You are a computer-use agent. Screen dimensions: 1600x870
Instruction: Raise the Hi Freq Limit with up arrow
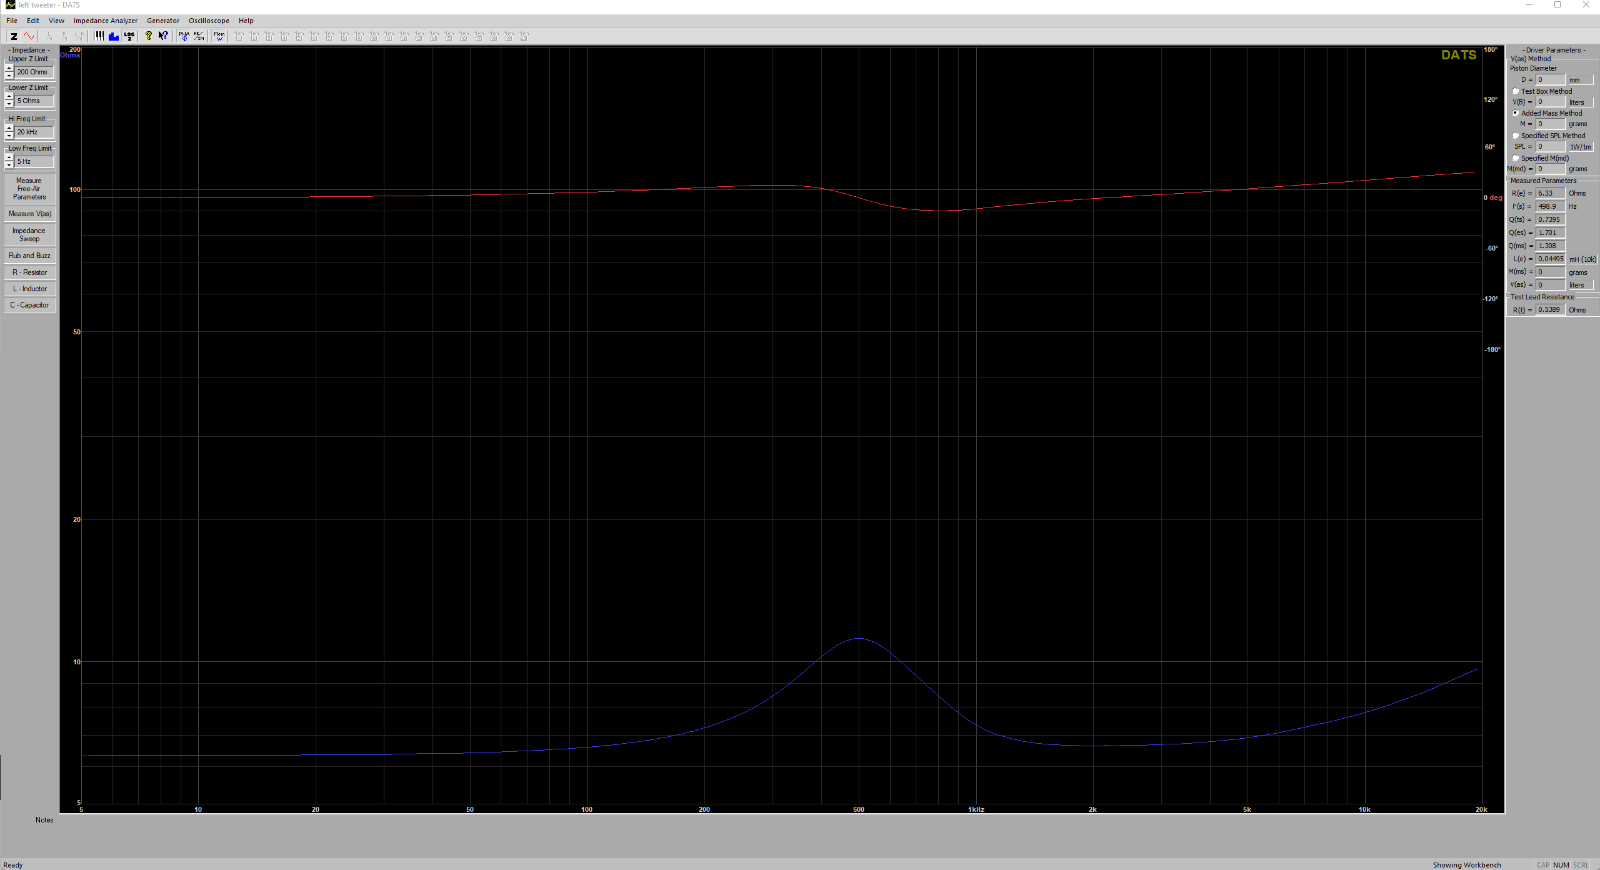click(9, 128)
